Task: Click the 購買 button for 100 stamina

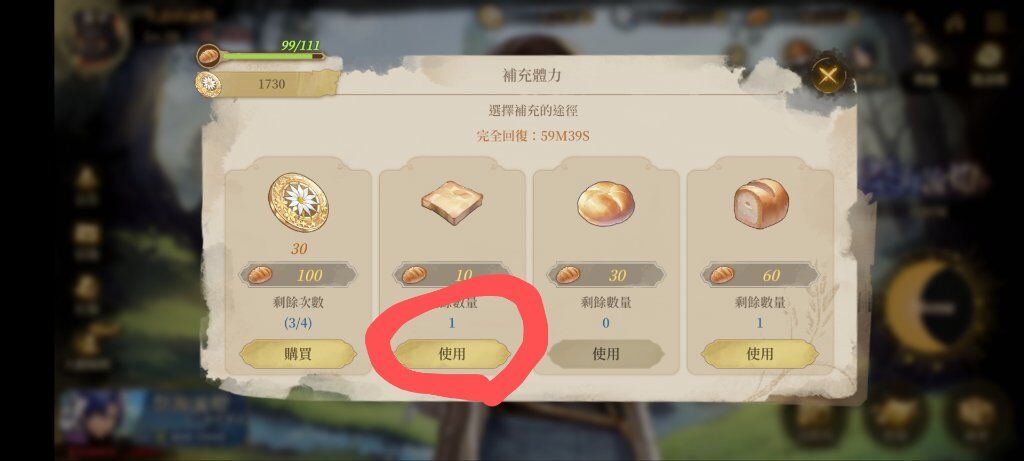Action: point(298,354)
